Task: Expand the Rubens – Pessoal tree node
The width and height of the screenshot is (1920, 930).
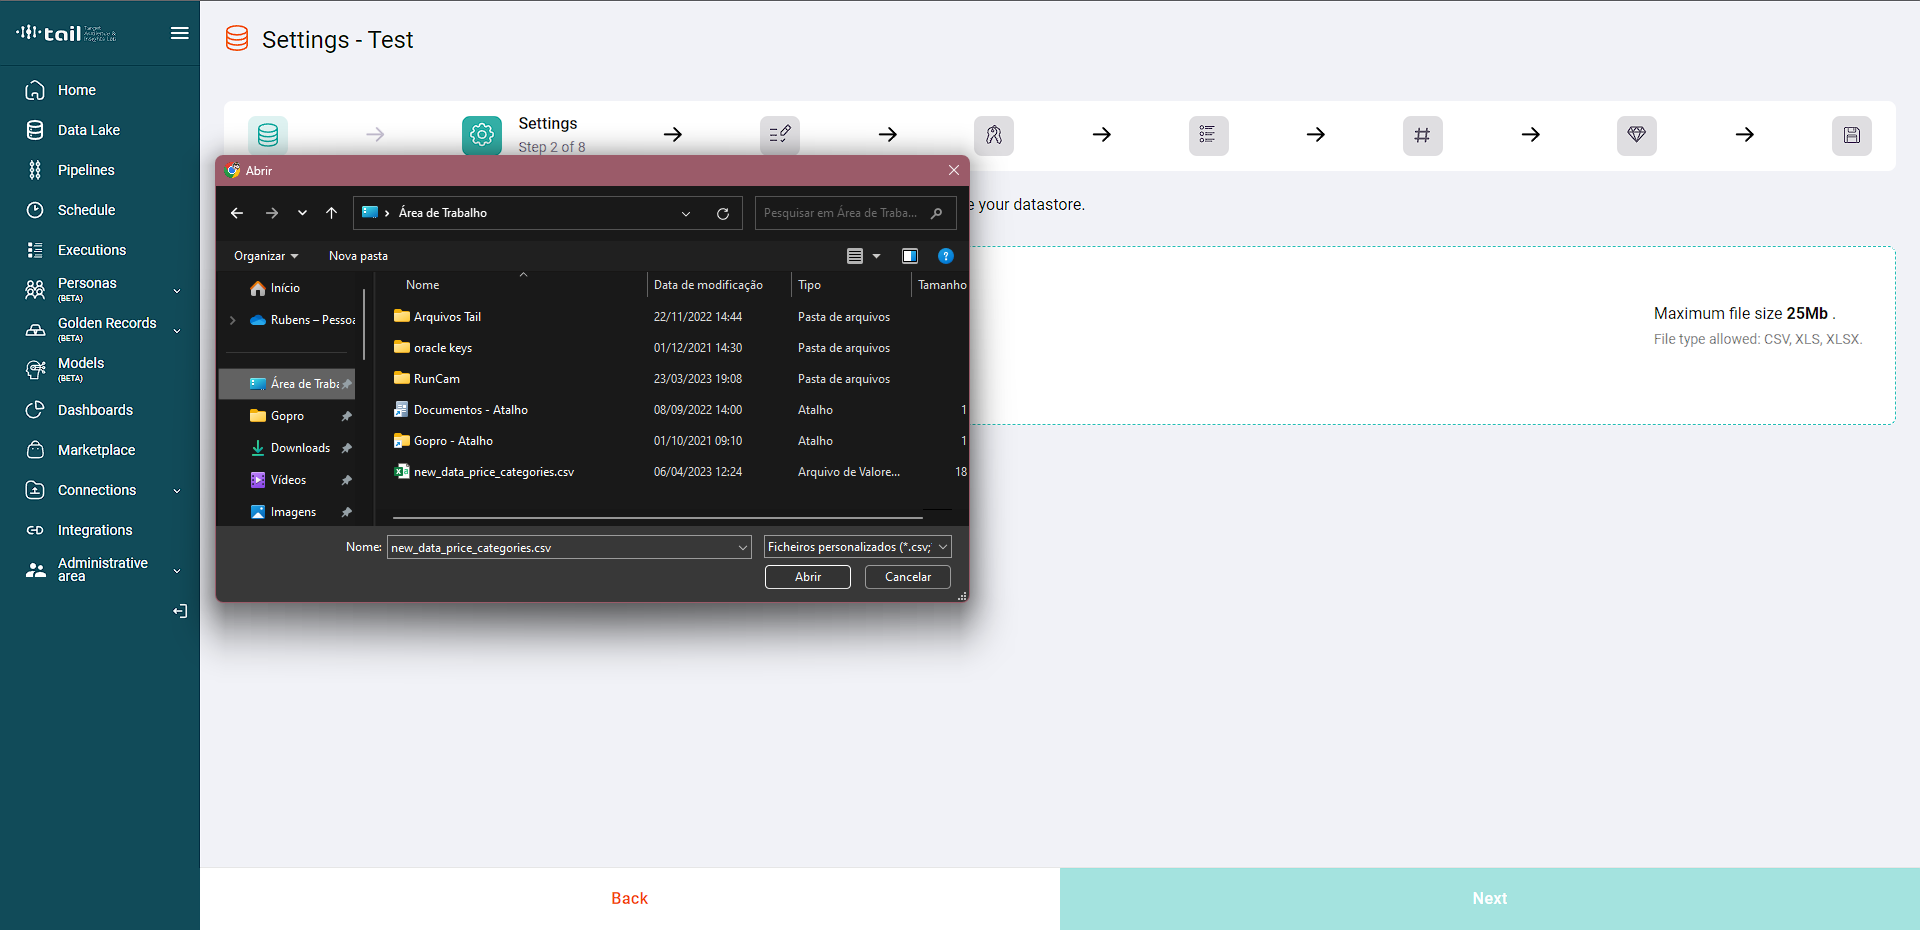Action: tap(233, 320)
